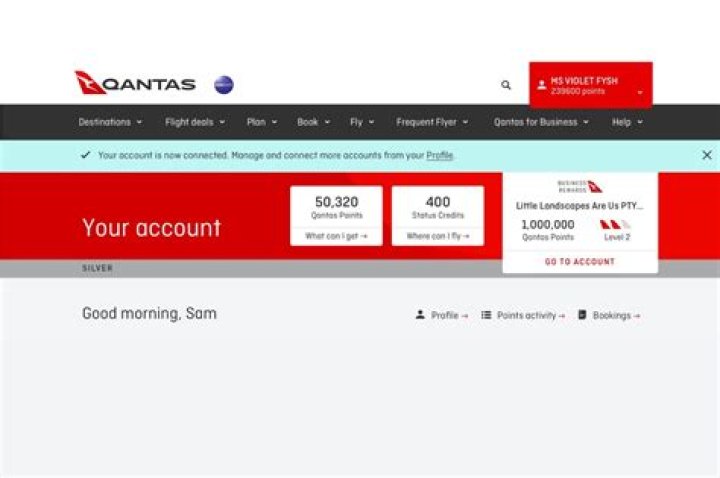Click GO TO ACCOUNT button
This screenshot has width=720, height=478.
click(x=580, y=262)
